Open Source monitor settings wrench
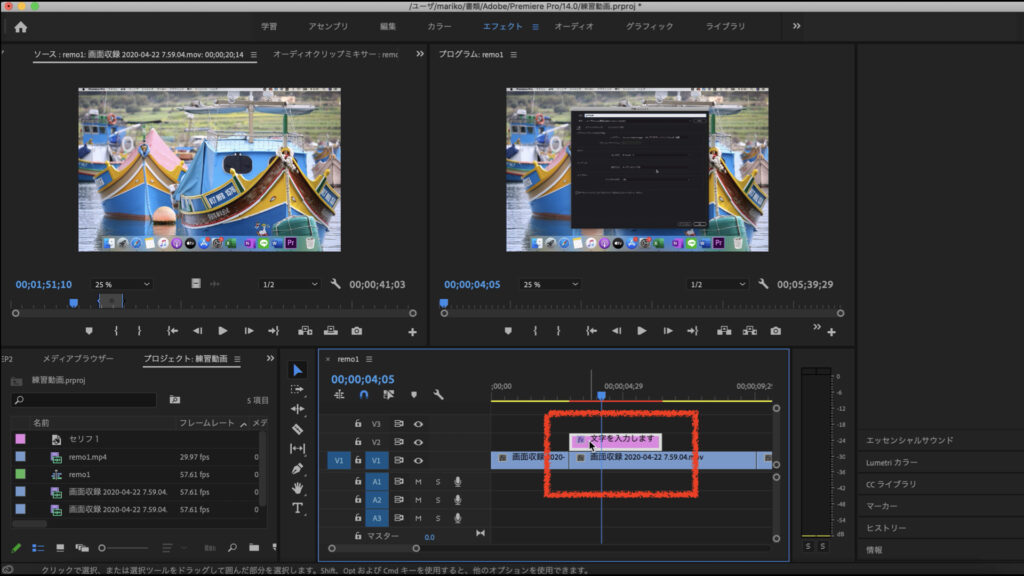The width and height of the screenshot is (1024, 576). pos(336,284)
